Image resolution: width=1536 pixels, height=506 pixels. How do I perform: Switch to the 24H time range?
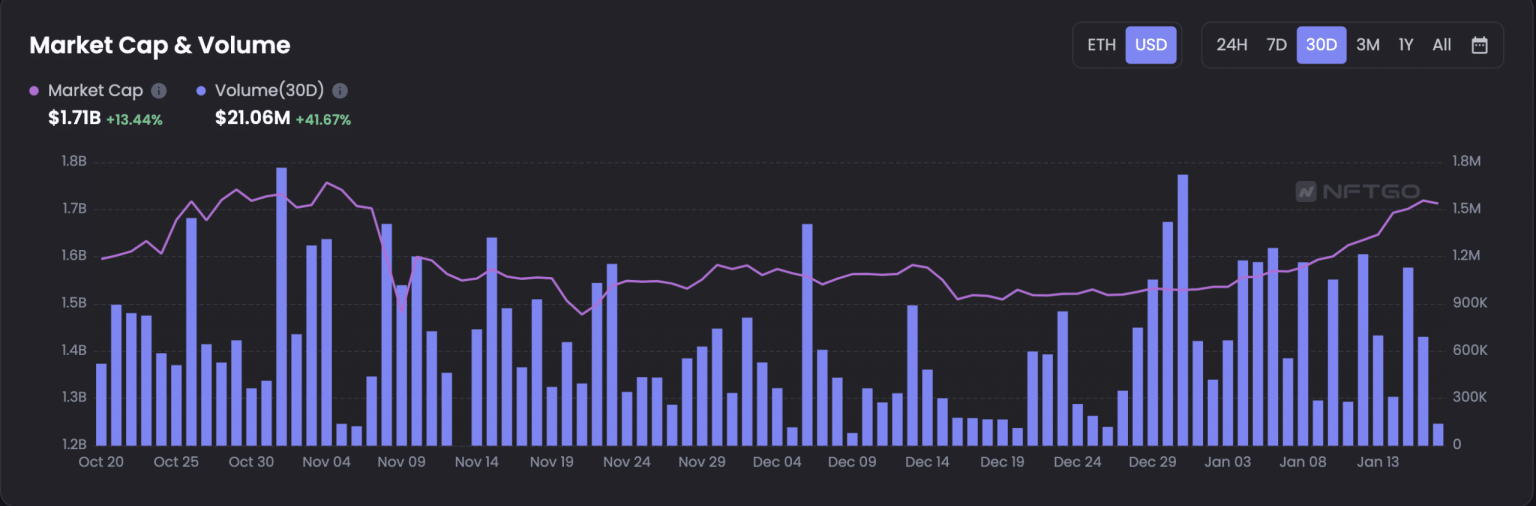pos(1232,45)
